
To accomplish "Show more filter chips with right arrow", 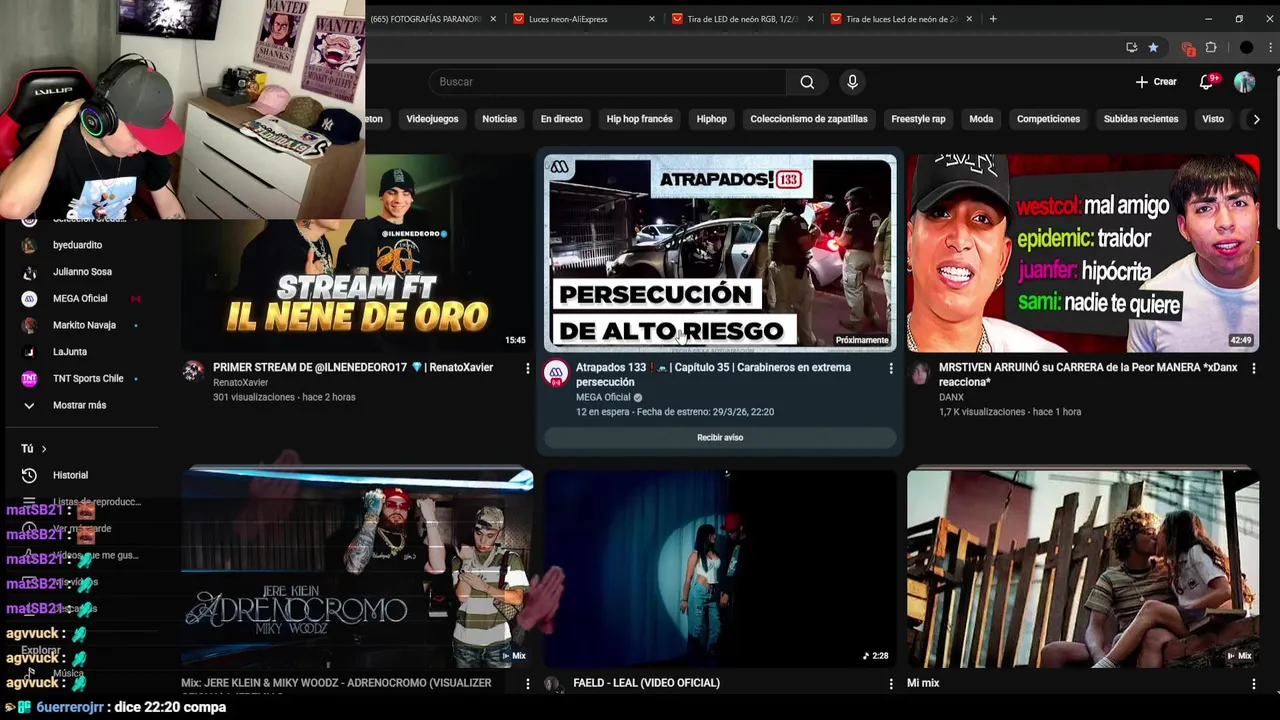I will click(x=1256, y=119).
